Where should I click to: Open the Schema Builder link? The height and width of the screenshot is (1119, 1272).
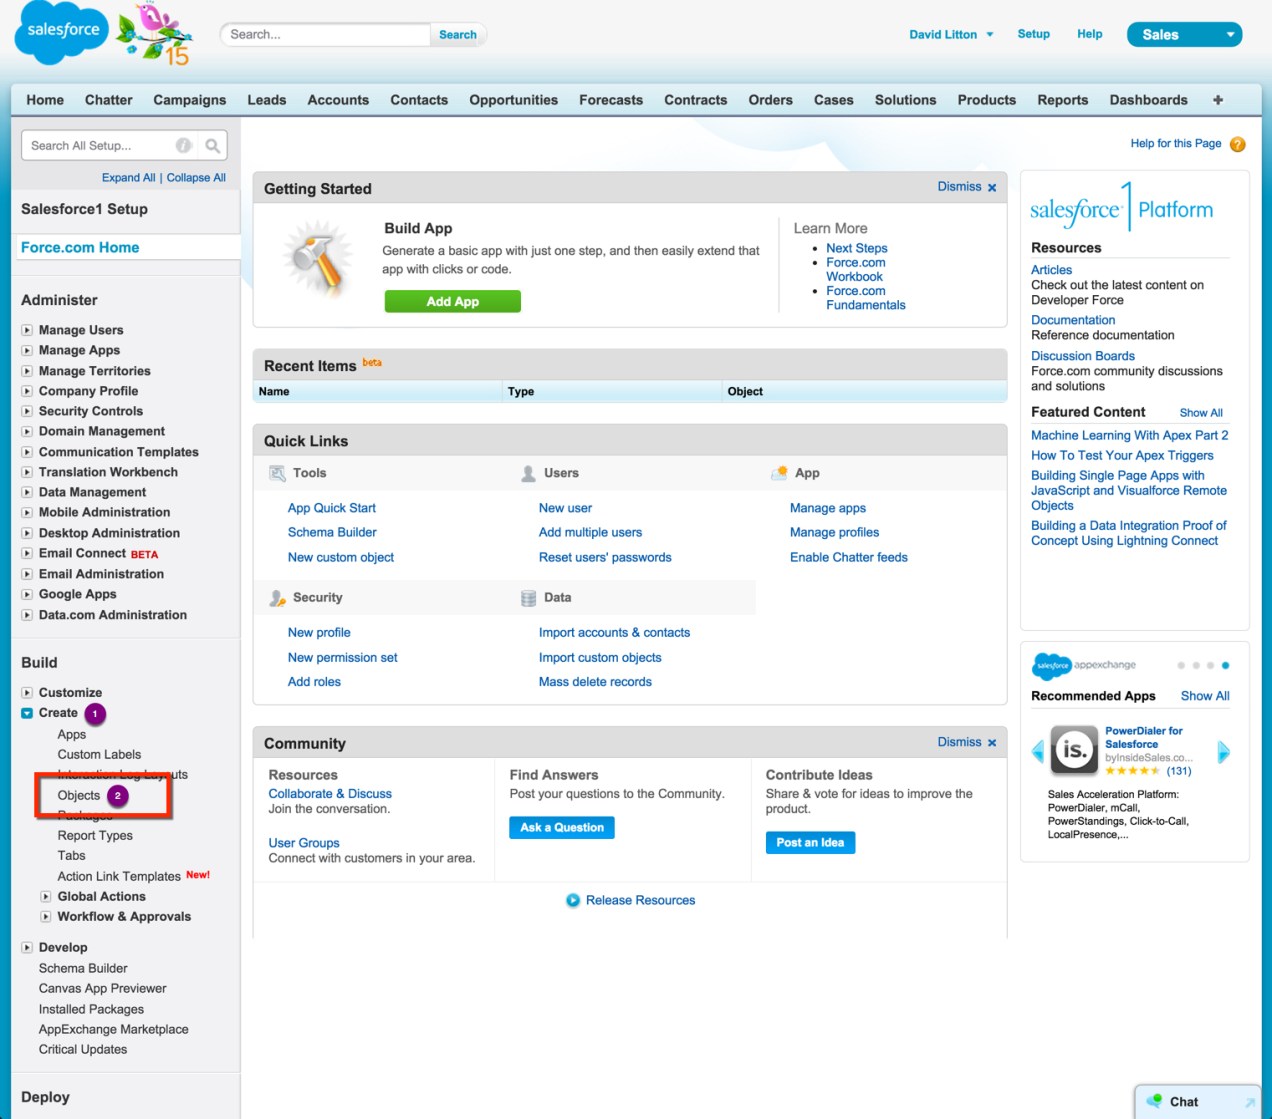pos(332,532)
